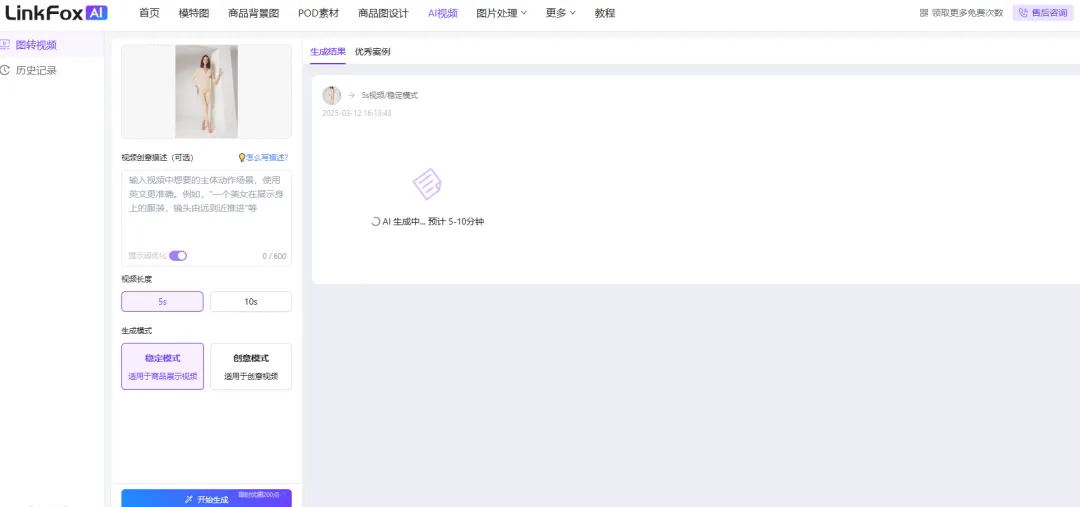Click the 图转视频 sidebar icon
The height and width of the screenshot is (507, 1080).
[x=5, y=45]
